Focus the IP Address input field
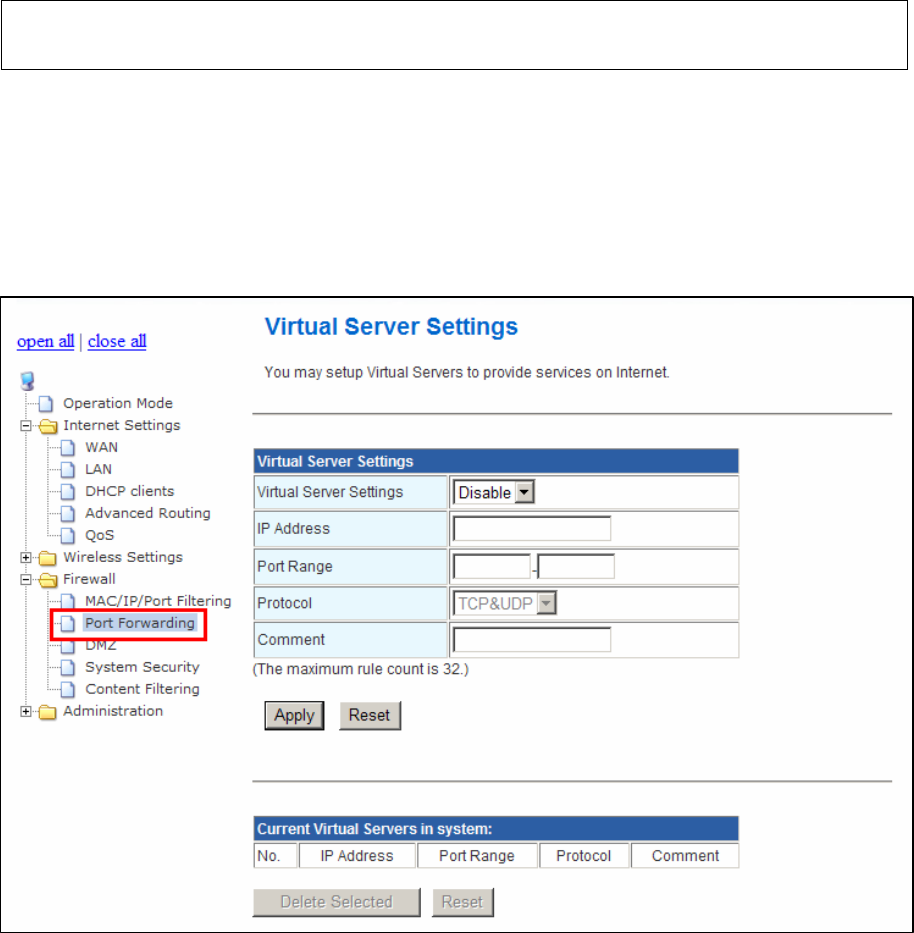914x933 pixels. 532,528
